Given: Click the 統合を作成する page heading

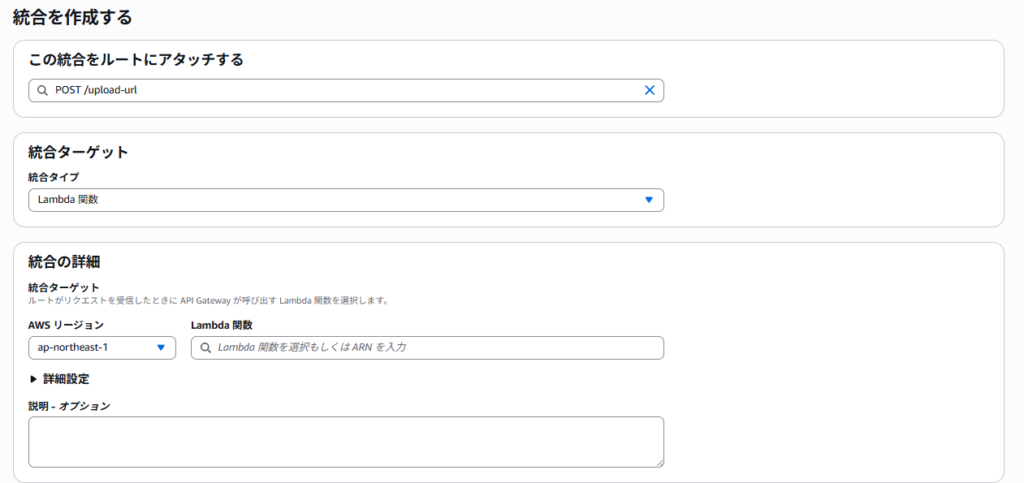Looking at the screenshot, I should pyautogui.click(x=72, y=17).
